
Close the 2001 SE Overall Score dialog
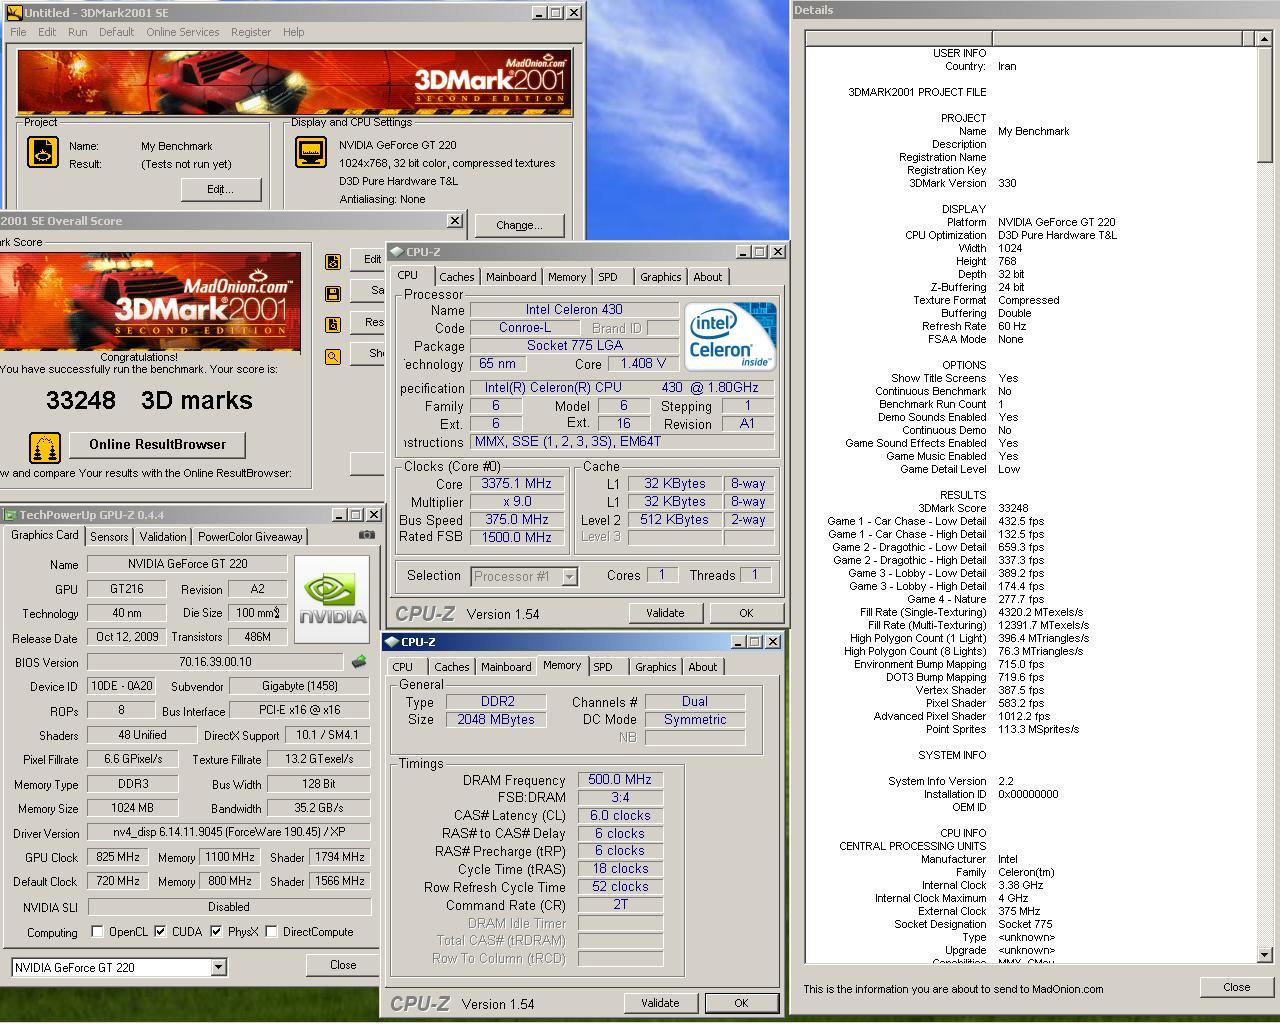pyautogui.click(x=455, y=221)
